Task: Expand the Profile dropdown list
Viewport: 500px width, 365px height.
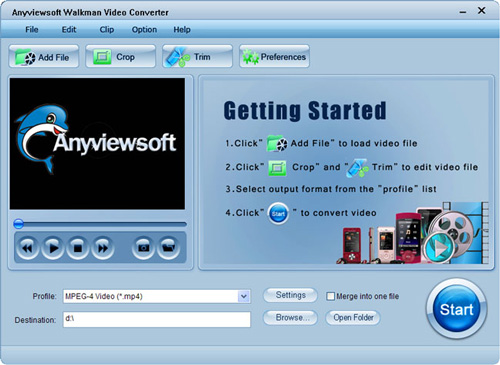Action: pos(244,296)
